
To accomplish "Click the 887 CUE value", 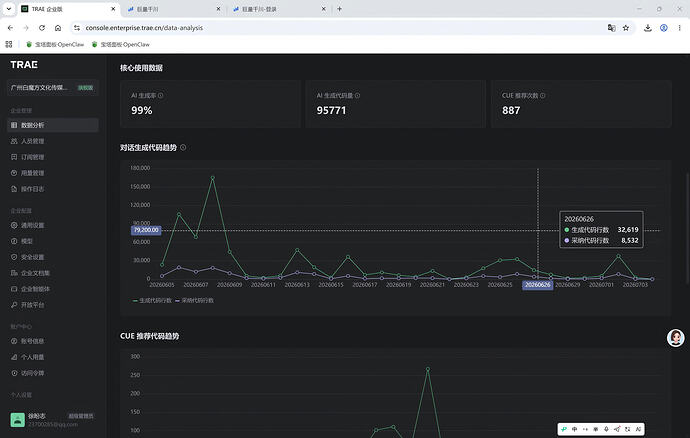I will (x=511, y=110).
